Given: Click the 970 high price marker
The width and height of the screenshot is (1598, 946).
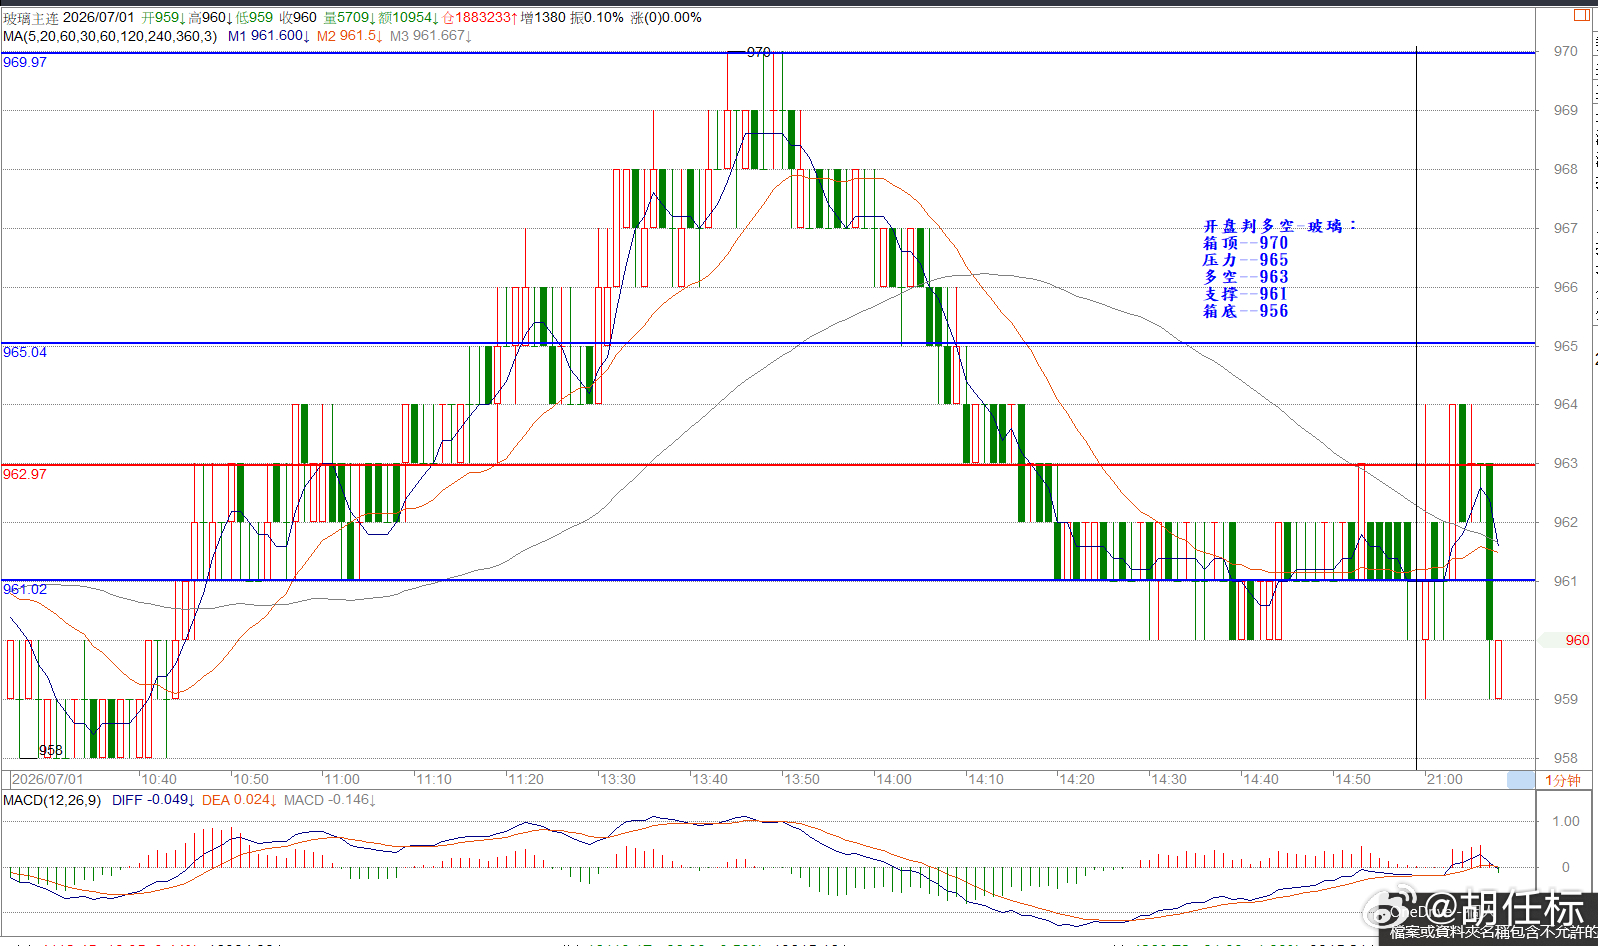Looking at the screenshot, I should pyautogui.click(x=759, y=52).
